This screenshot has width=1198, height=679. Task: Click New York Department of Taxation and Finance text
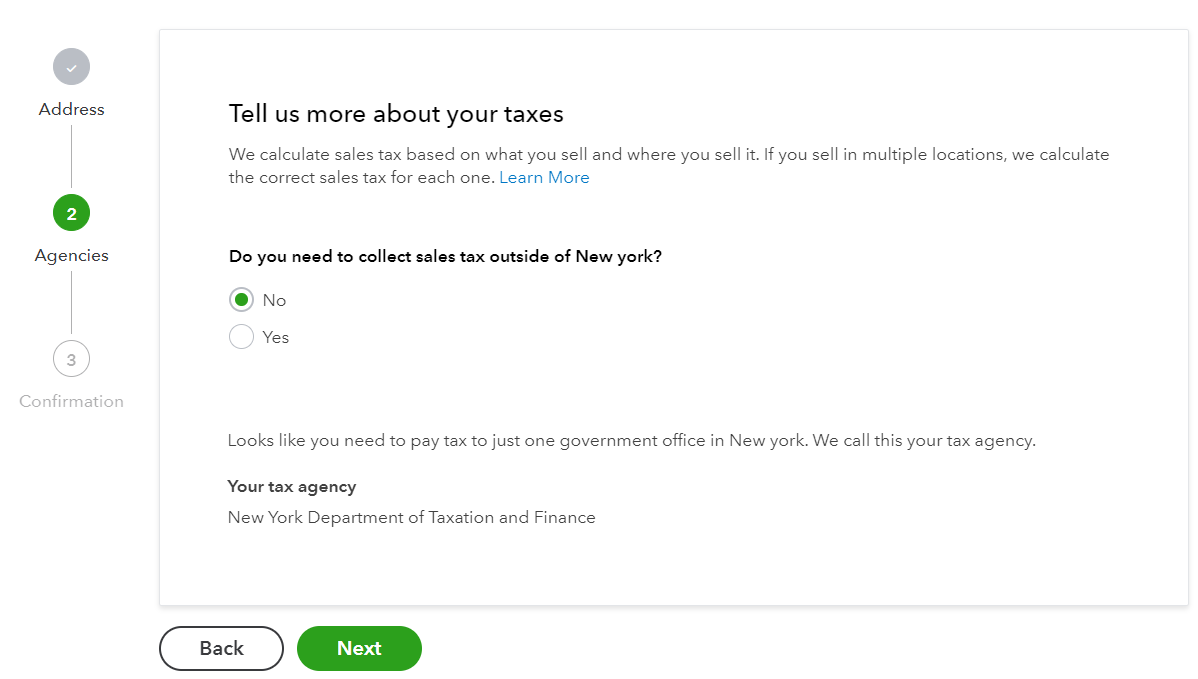[x=412, y=517]
